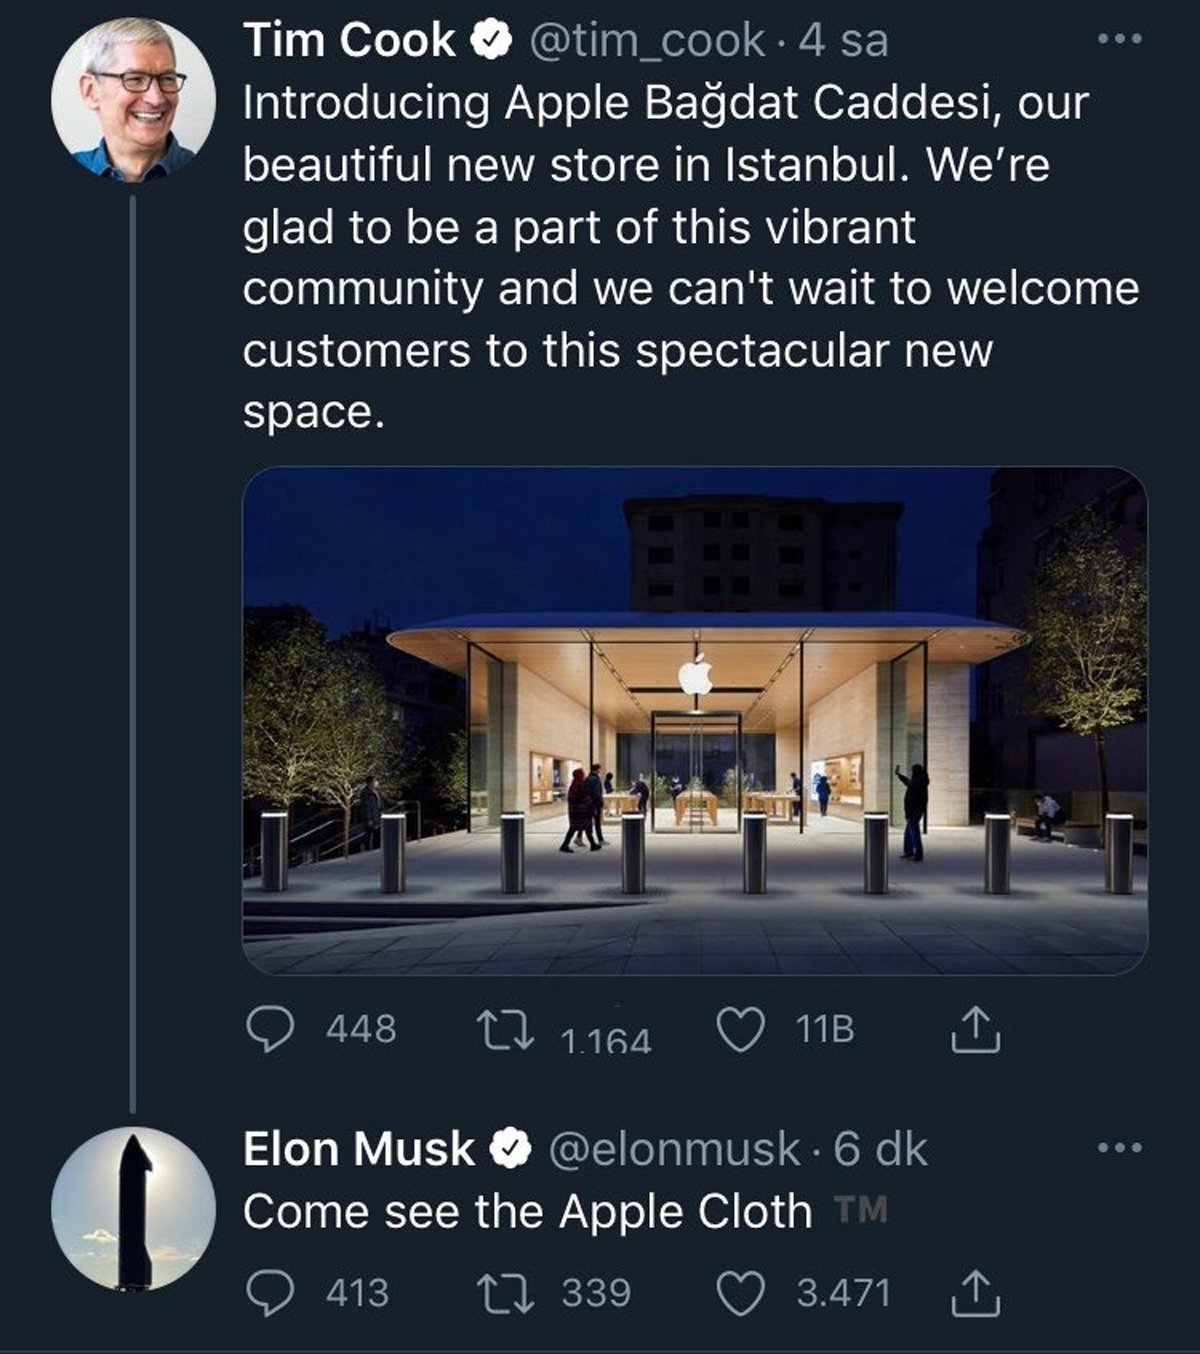This screenshot has width=1200, height=1354.
Task: Open more options on Tim Cook's tweet
Action: [1119, 40]
